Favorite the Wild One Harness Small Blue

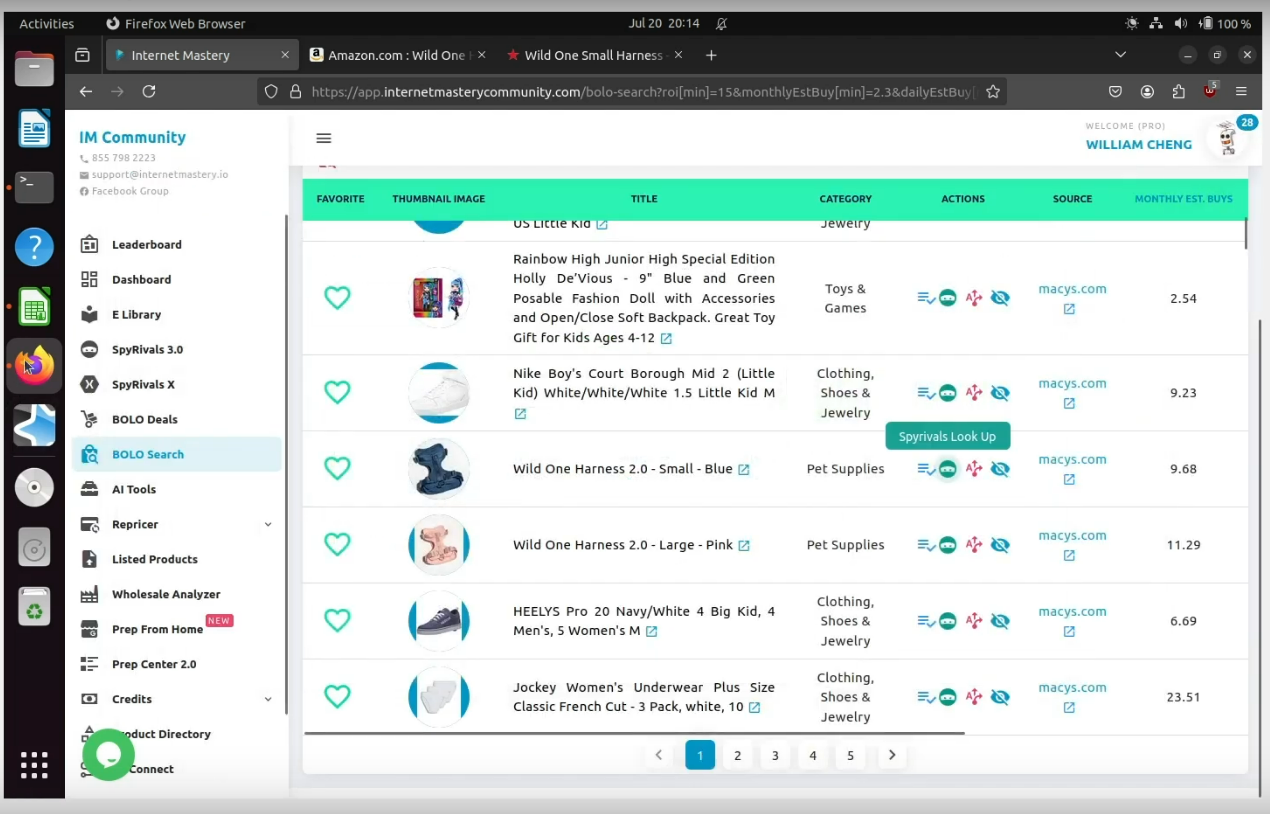click(338, 468)
